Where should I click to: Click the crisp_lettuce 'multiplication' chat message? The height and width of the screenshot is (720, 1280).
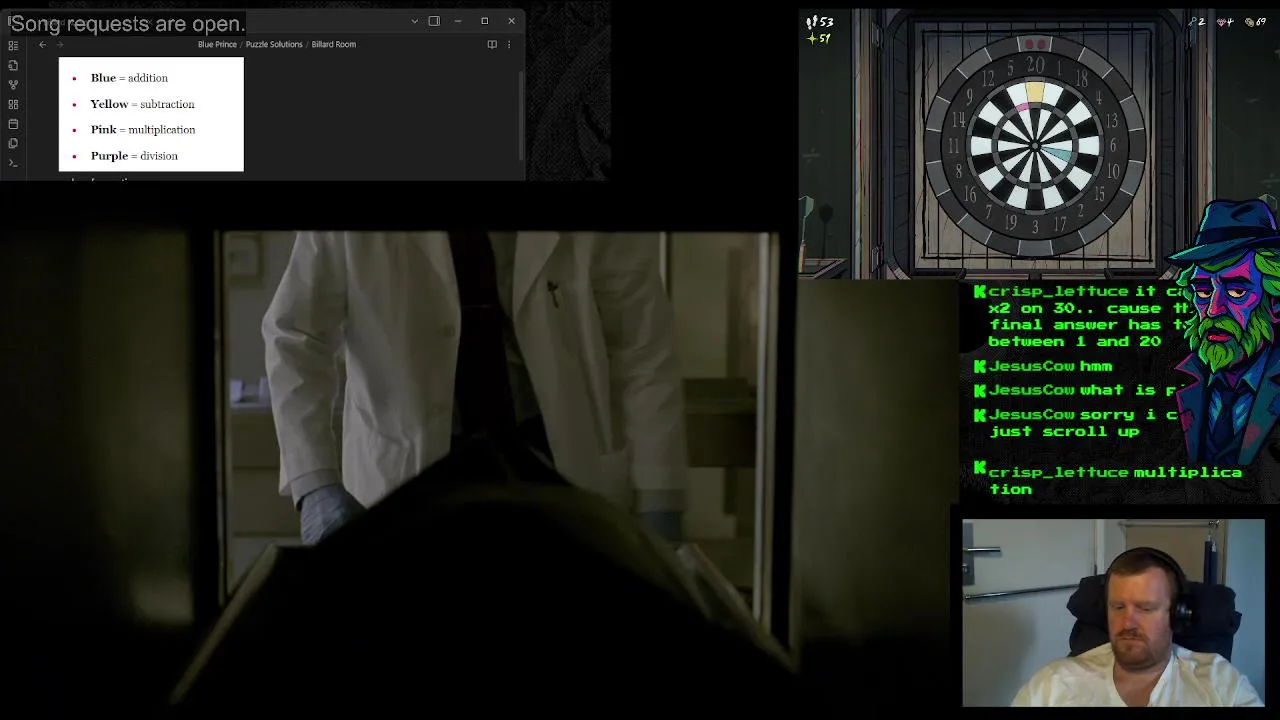pyautogui.click(x=1108, y=480)
